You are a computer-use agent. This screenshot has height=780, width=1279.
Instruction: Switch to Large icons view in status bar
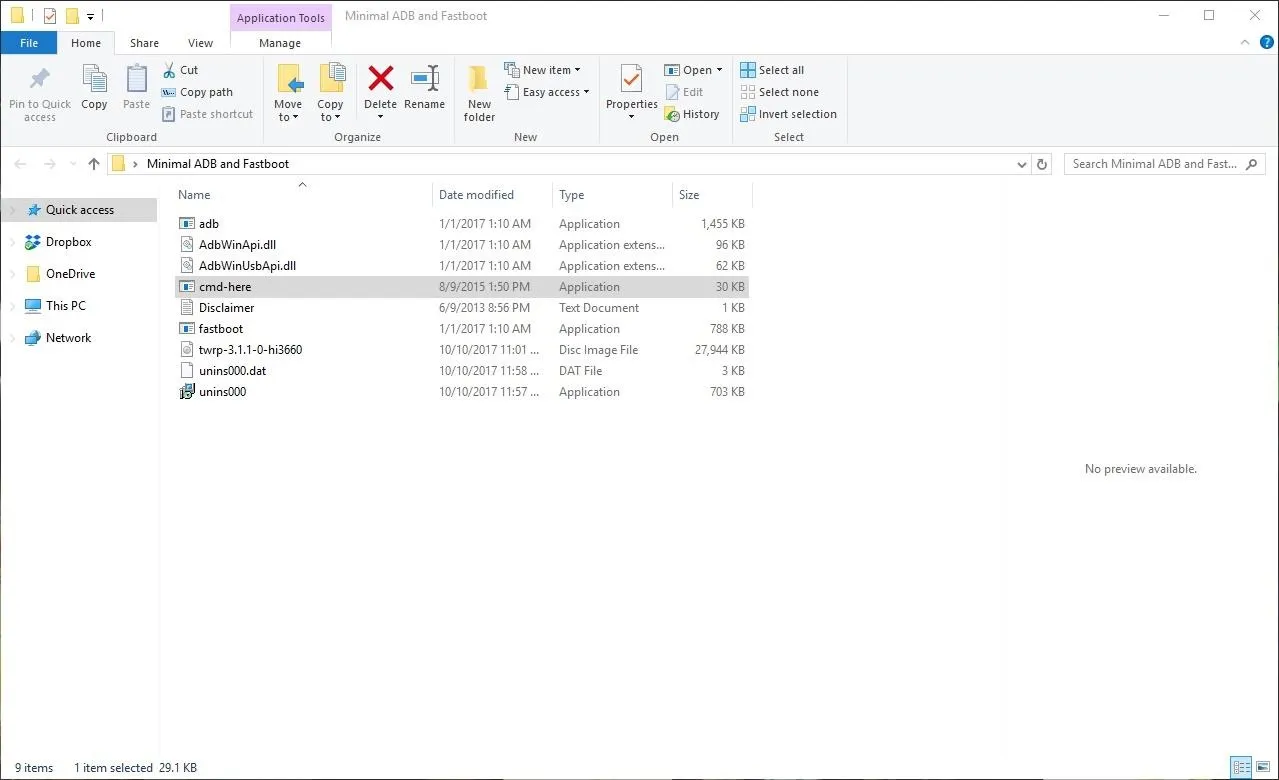point(1264,768)
